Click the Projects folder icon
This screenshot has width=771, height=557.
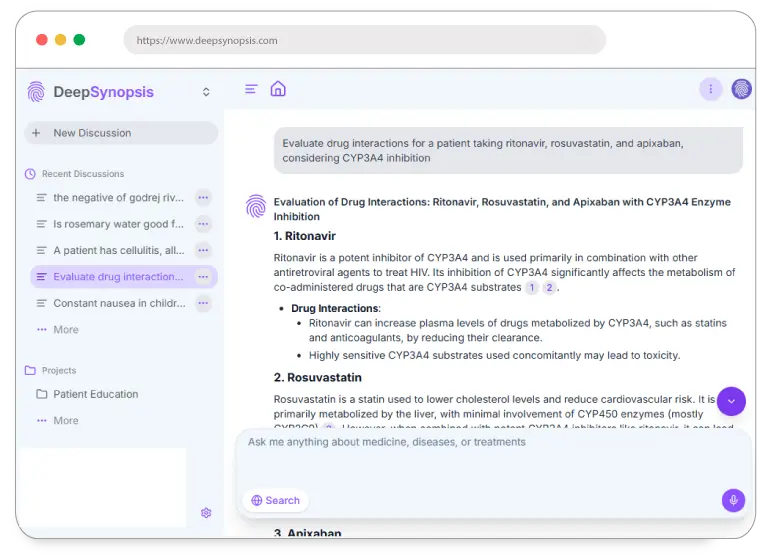(x=30, y=370)
